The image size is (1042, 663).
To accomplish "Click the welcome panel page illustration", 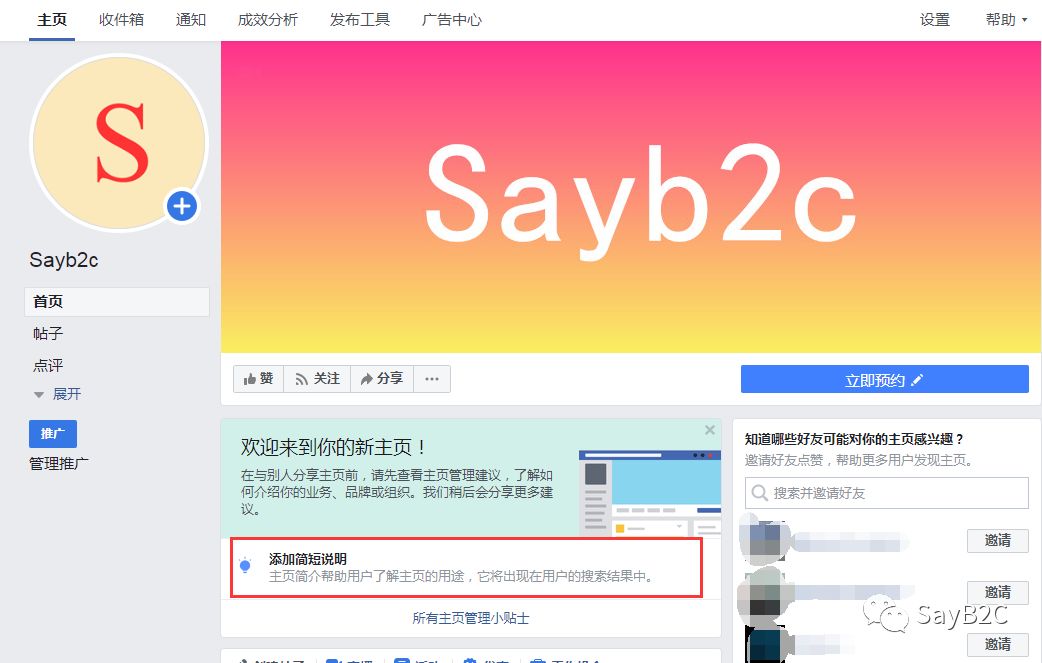I will 649,492.
